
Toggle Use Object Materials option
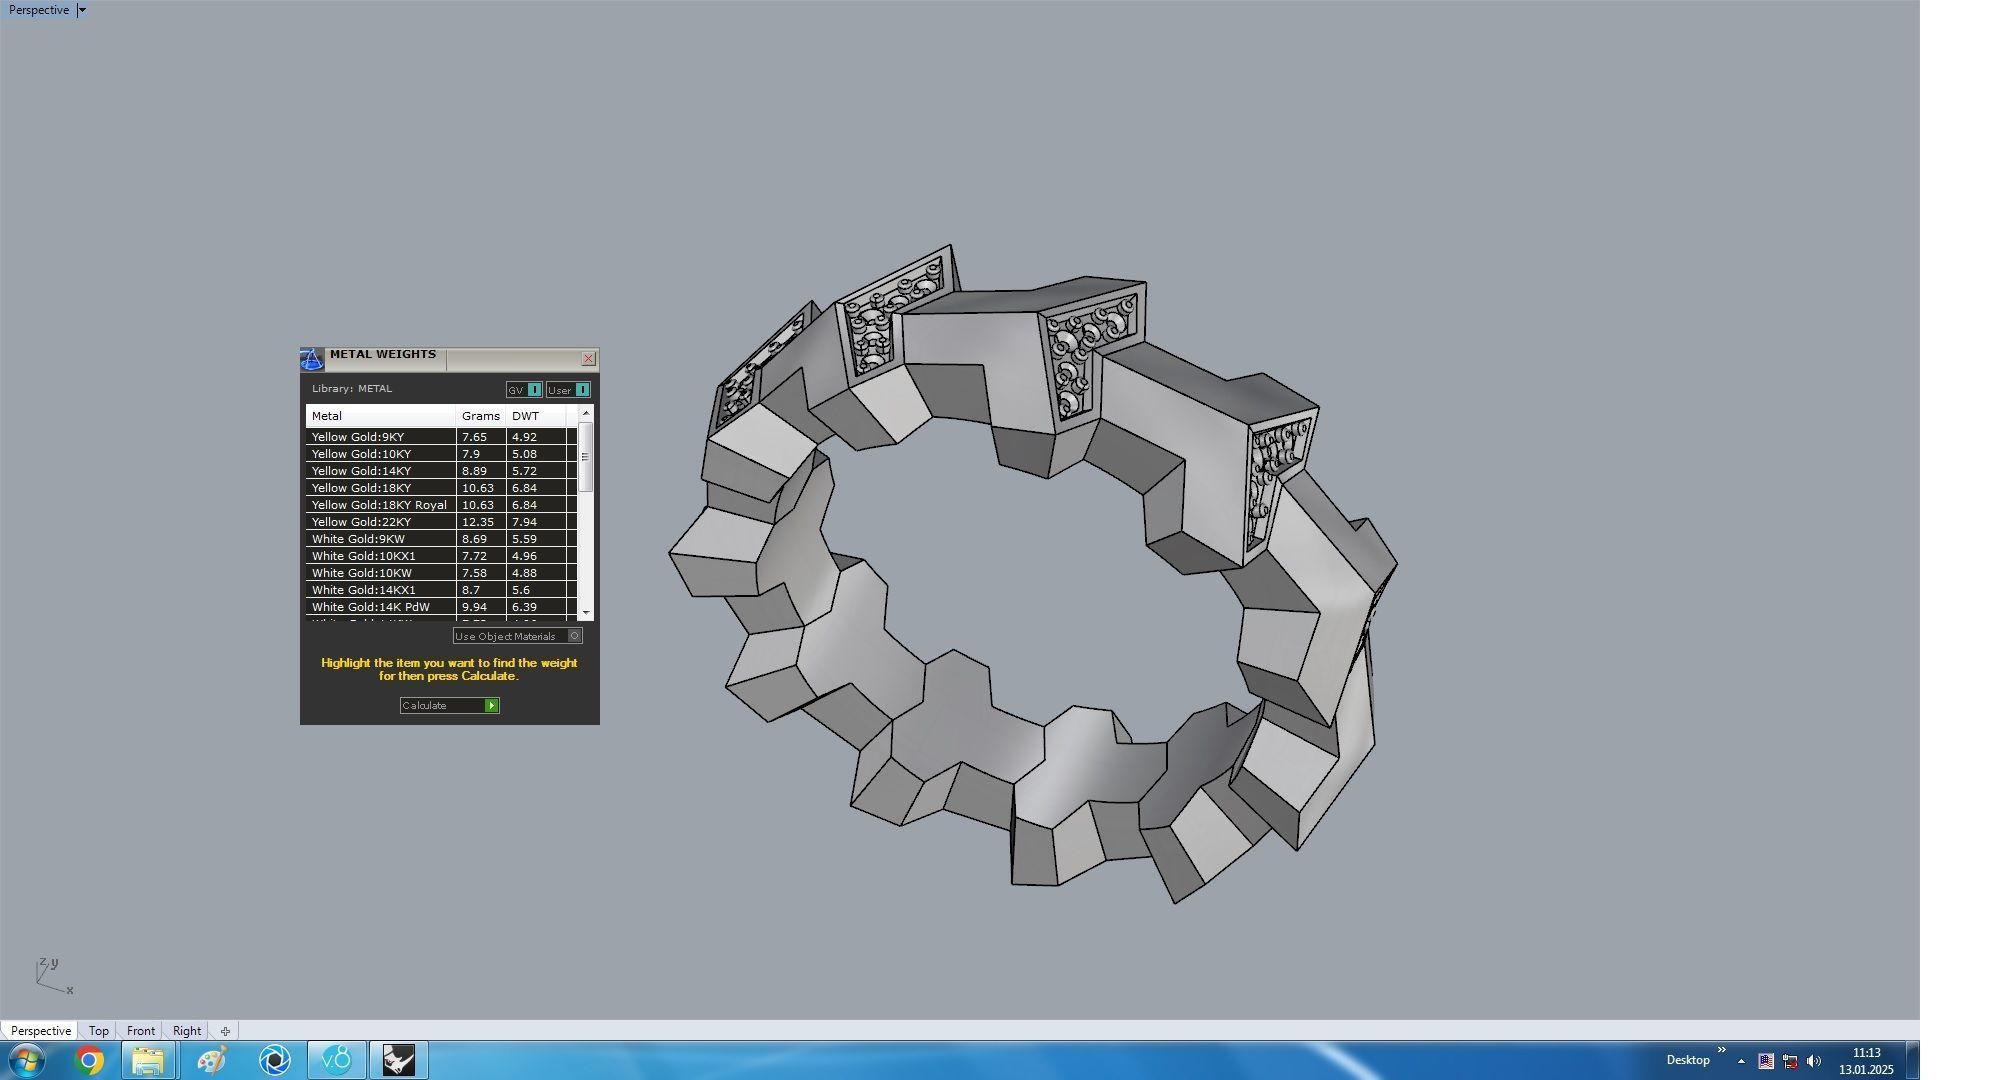point(517,636)
